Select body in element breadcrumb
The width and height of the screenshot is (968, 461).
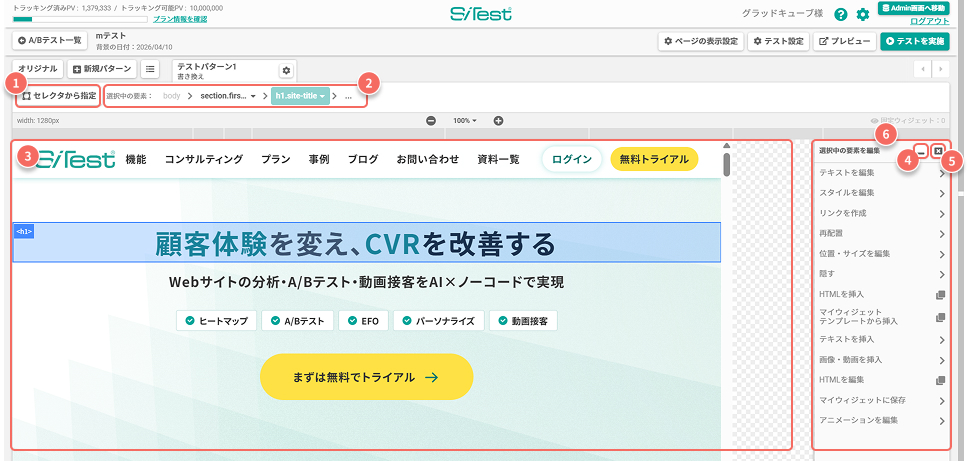point(172,96)
